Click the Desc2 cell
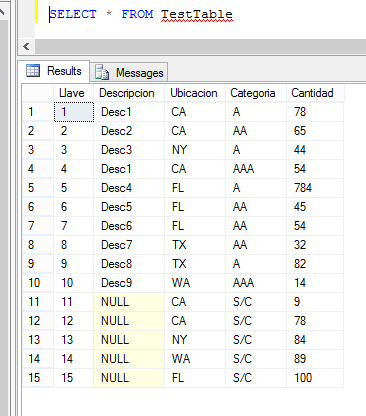This screenshot has width=366, height=416. [129, 131]
